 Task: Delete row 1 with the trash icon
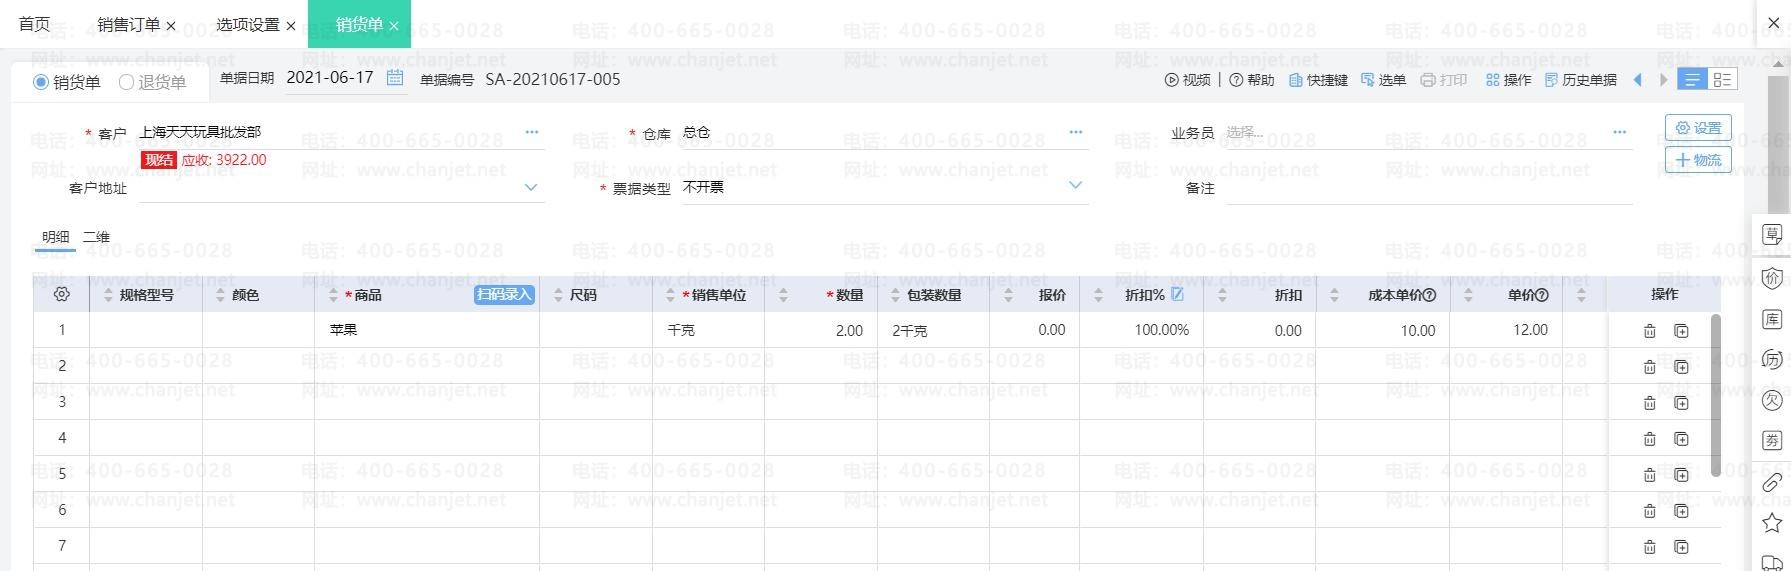click(1650, 331)
